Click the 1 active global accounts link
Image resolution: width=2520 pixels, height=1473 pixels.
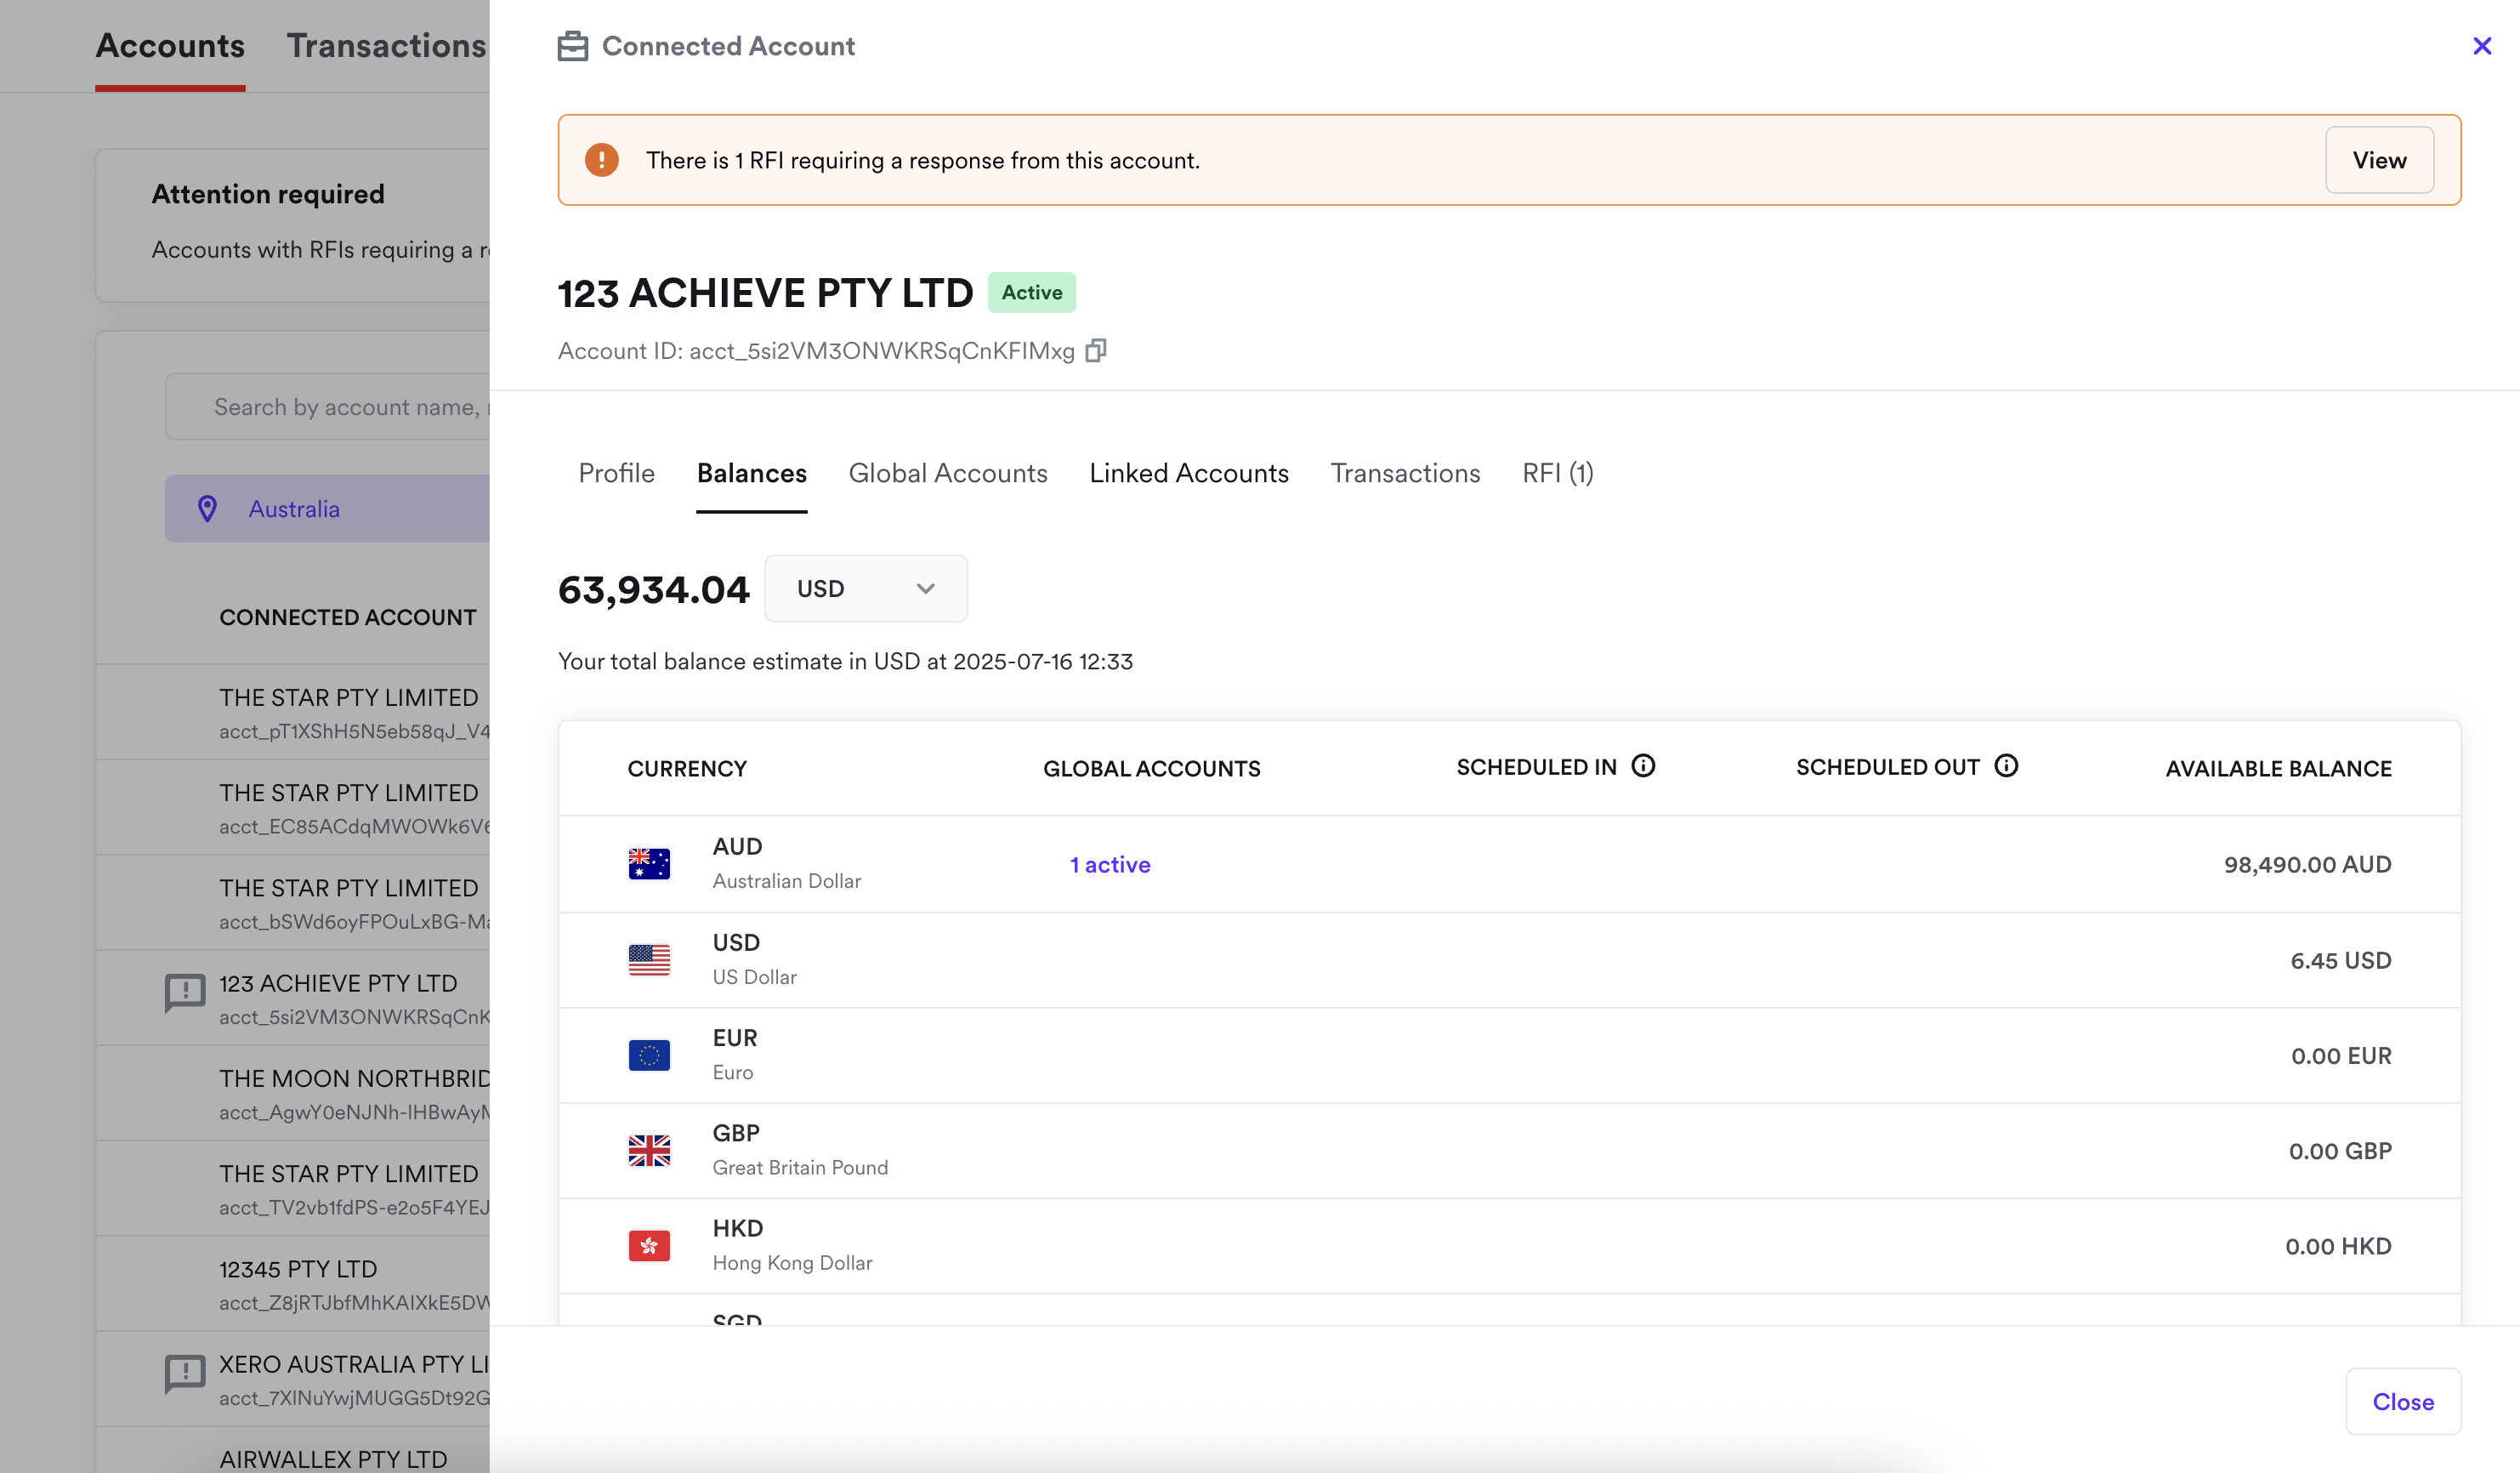1110,865
